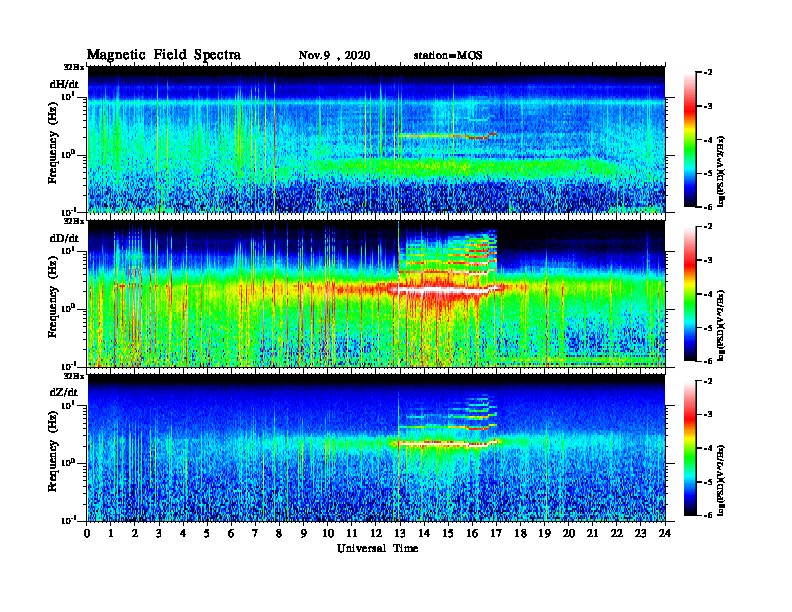
Task: Click the dH/dt color bar's log(PSD) unit label
Action: (722, 171)
